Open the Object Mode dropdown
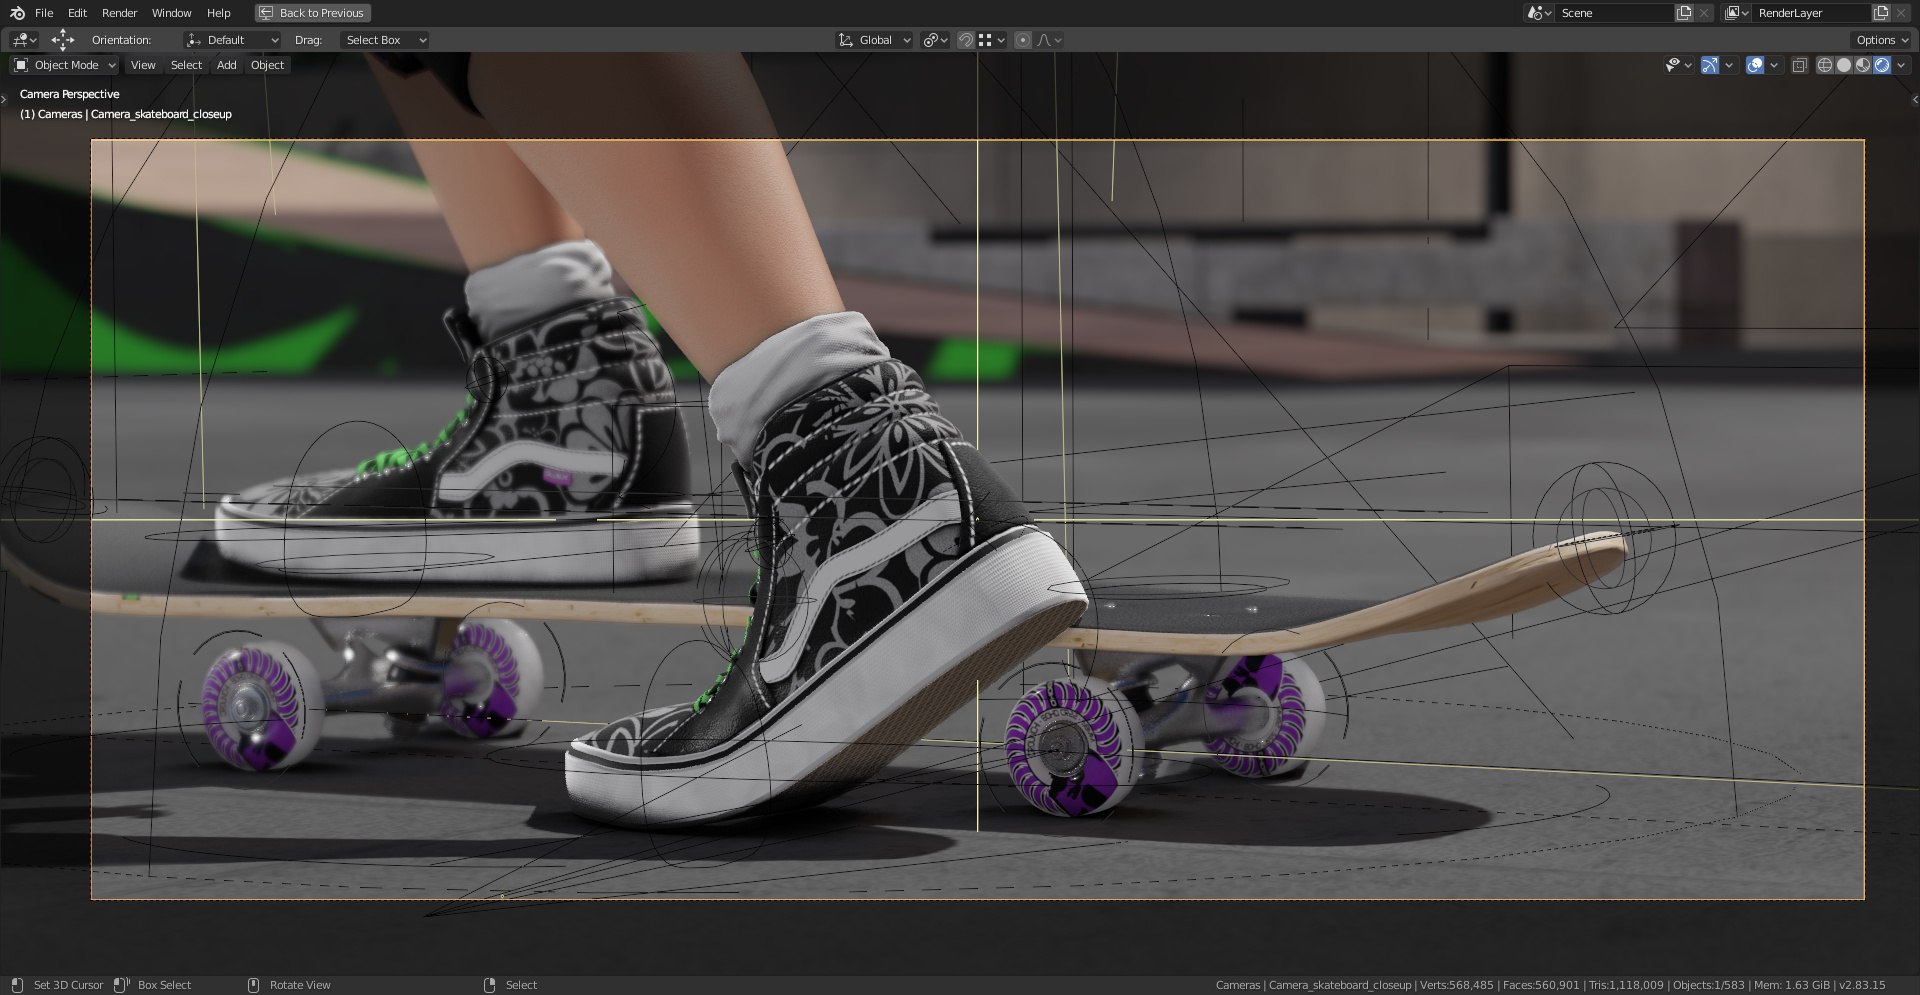The height and width of the screenshot is (995, 1920). click(x=64, y=65)
